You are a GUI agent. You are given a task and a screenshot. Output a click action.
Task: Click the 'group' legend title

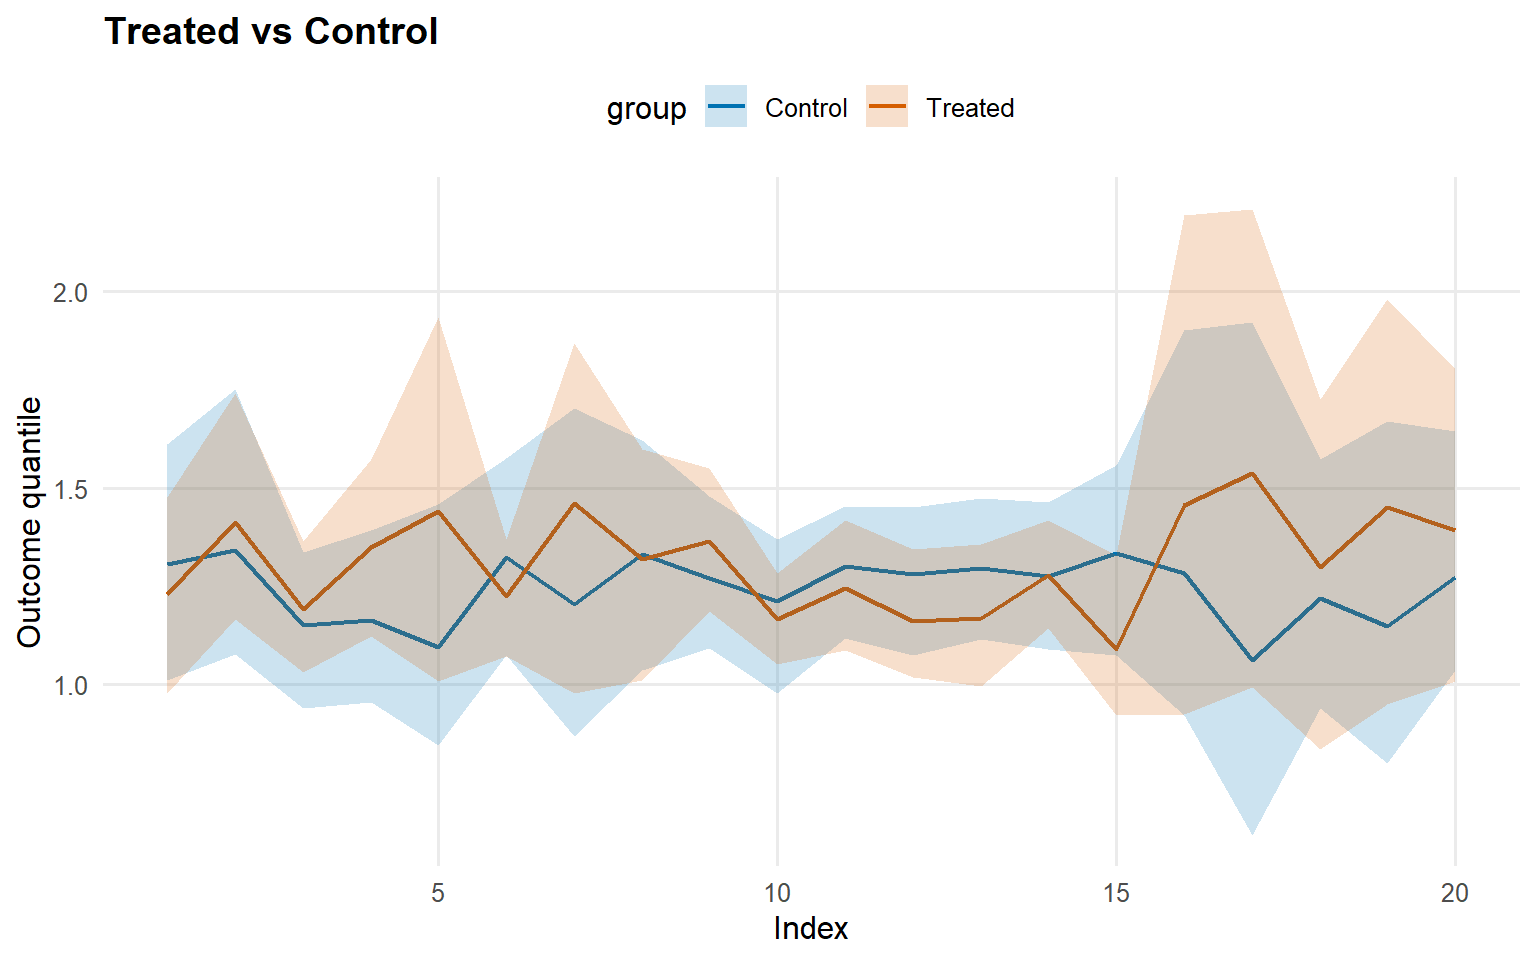point(646,109)
